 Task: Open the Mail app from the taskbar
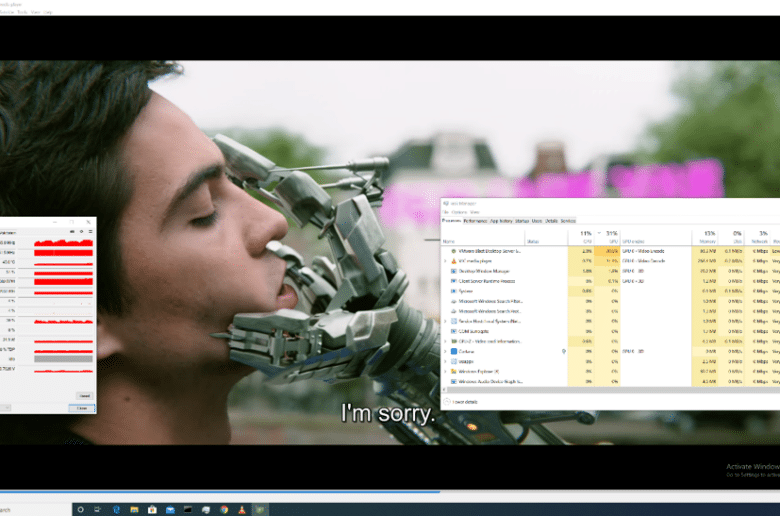click(x=170, y=510)
